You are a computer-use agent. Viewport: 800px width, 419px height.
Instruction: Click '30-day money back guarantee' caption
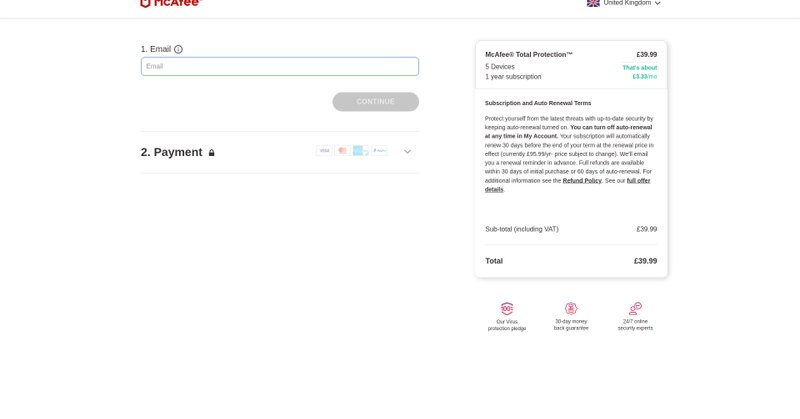pos(571,325)
